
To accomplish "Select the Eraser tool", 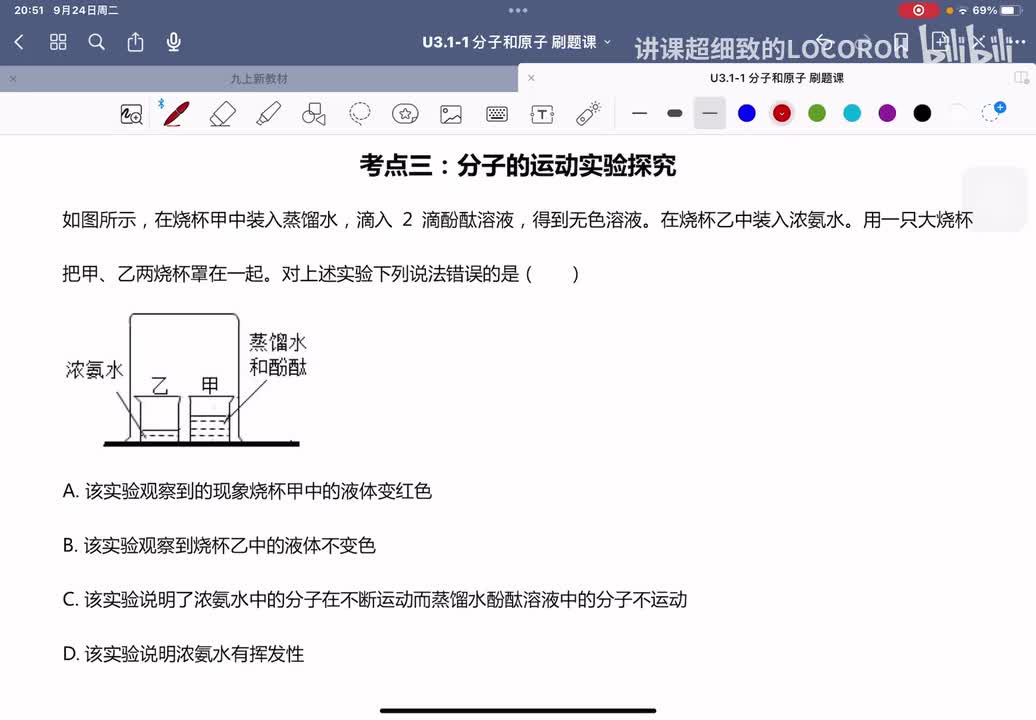I will tap(223, 114).
